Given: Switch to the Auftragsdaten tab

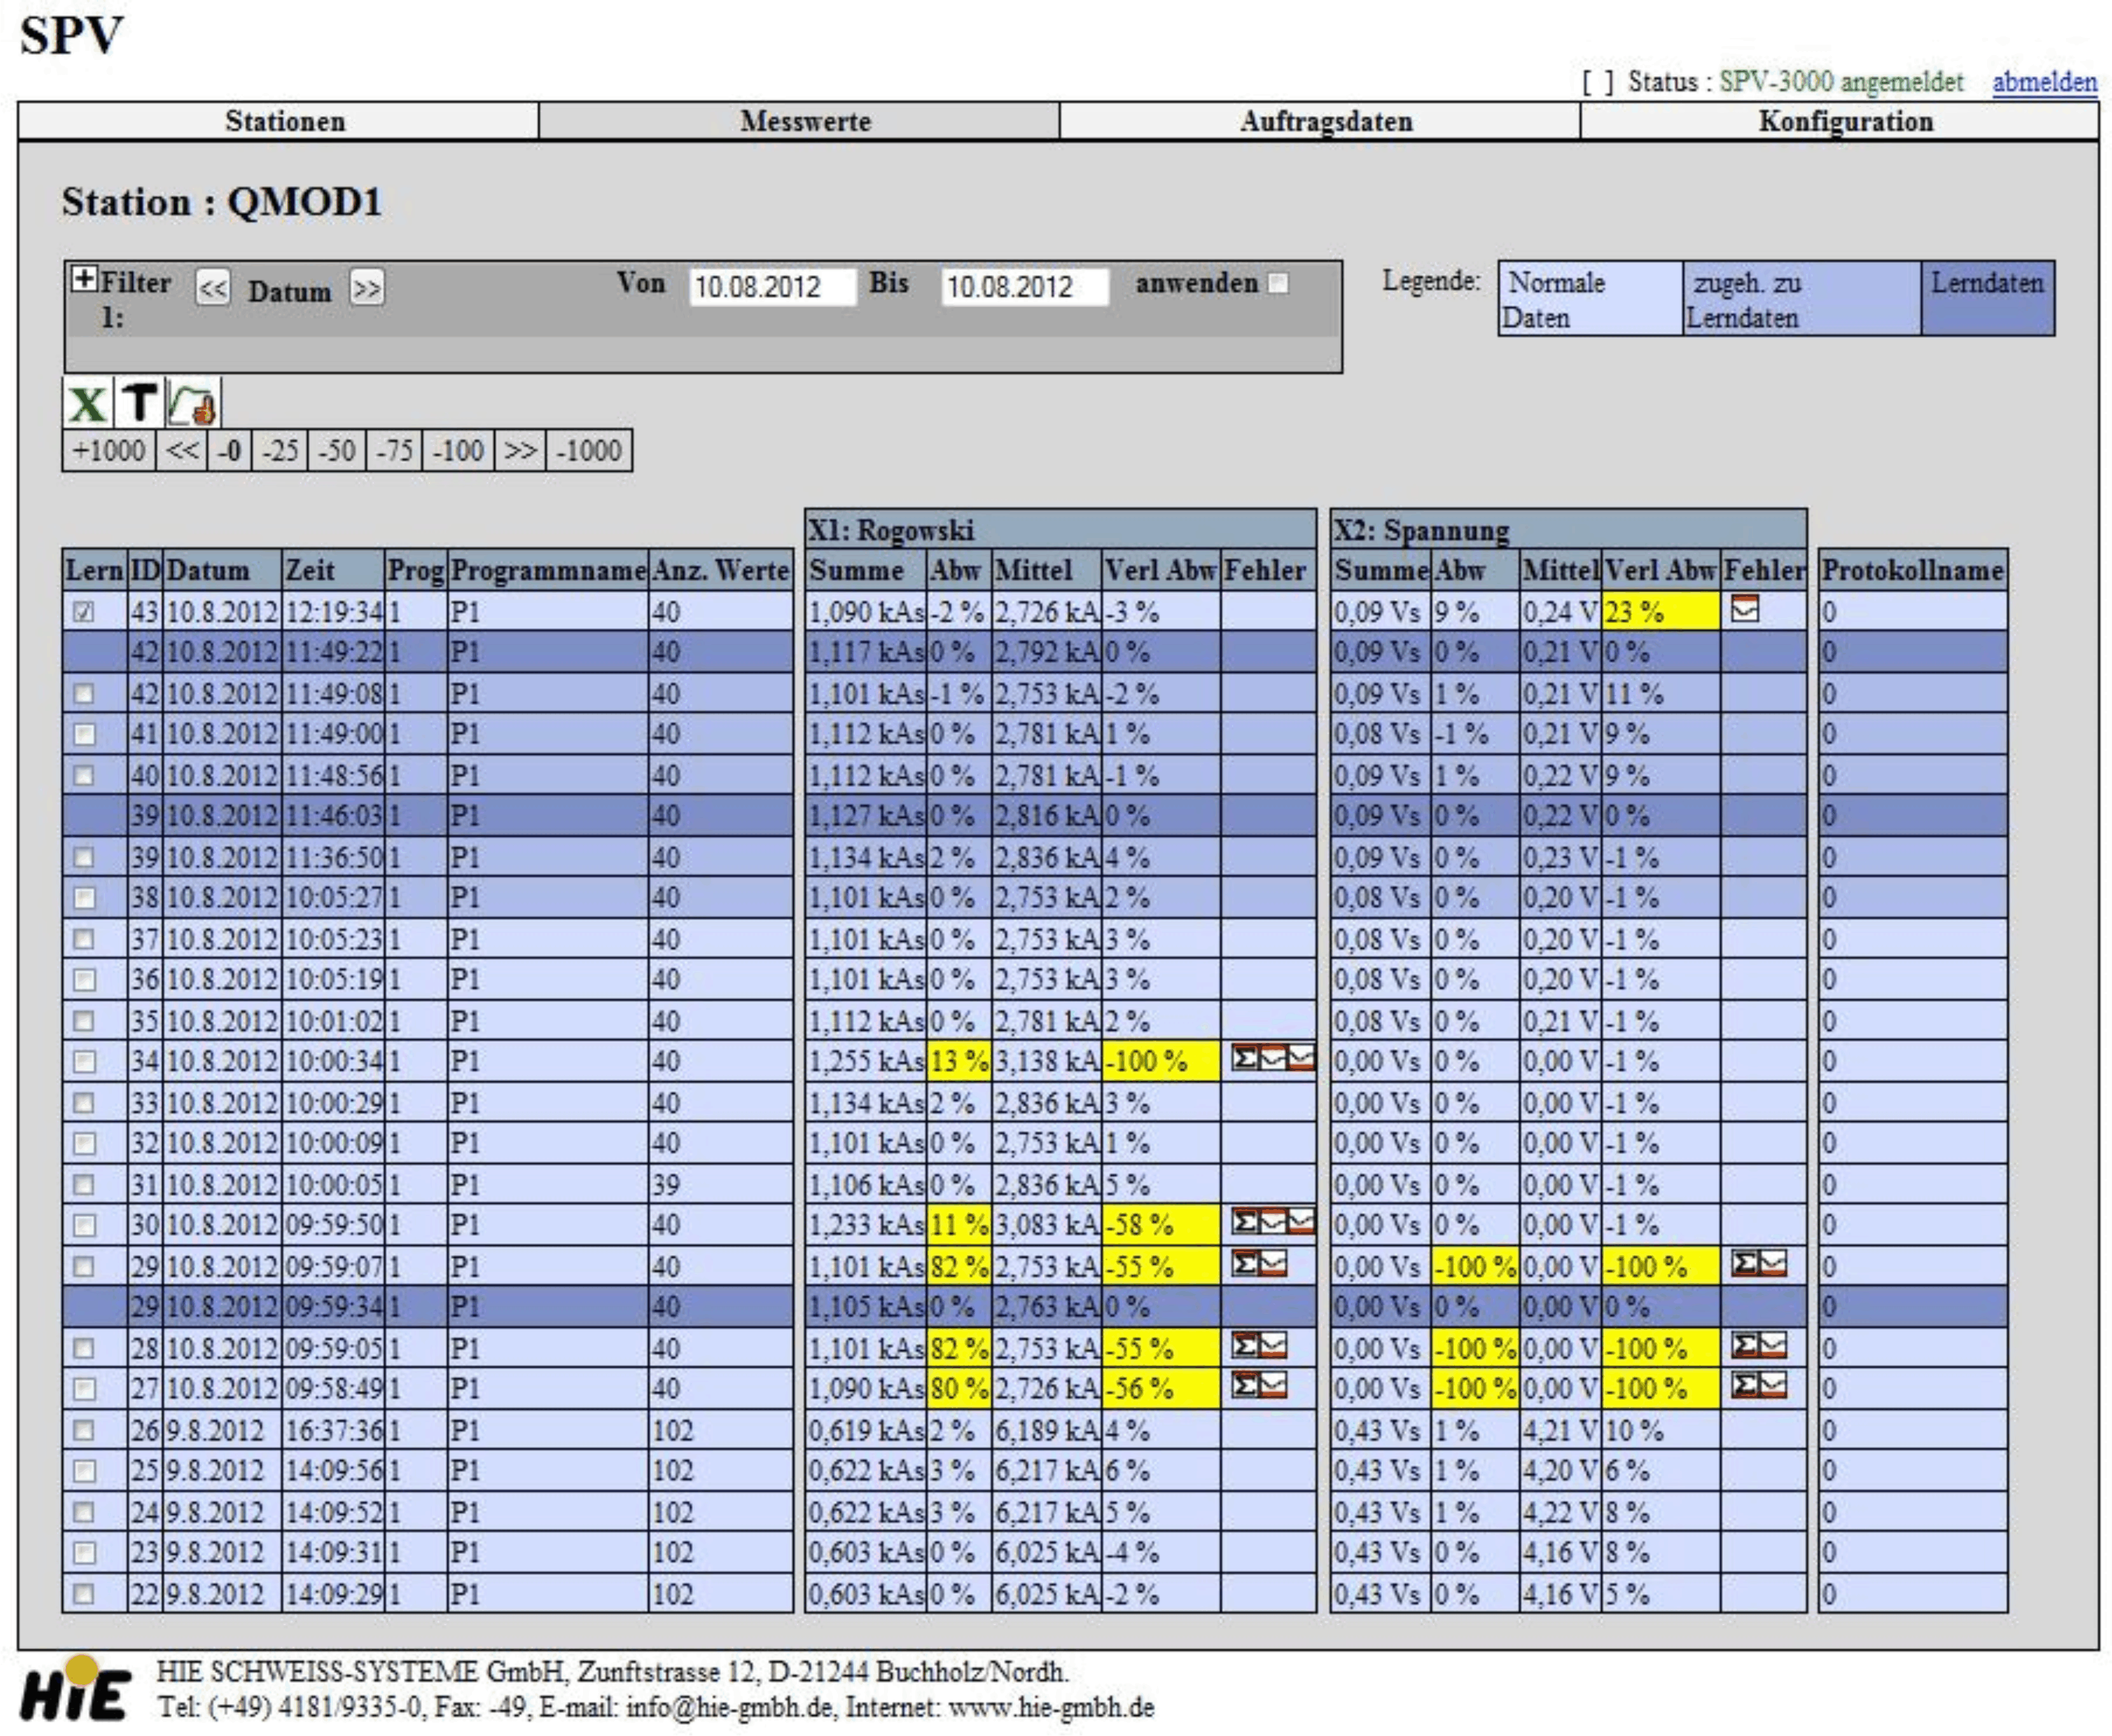Looking at the screenshot, I should 1326,121.
